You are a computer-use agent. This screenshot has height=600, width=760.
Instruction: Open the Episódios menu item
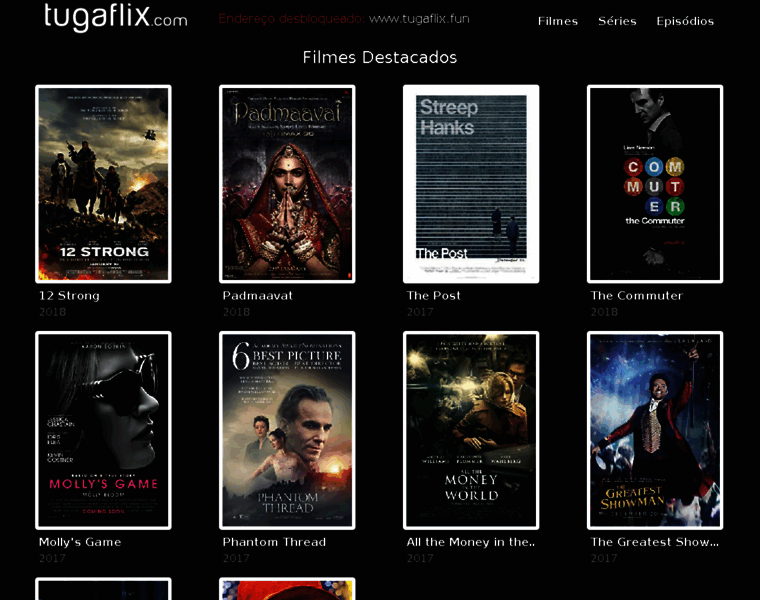pyautogui.click(x=685, y=21)
